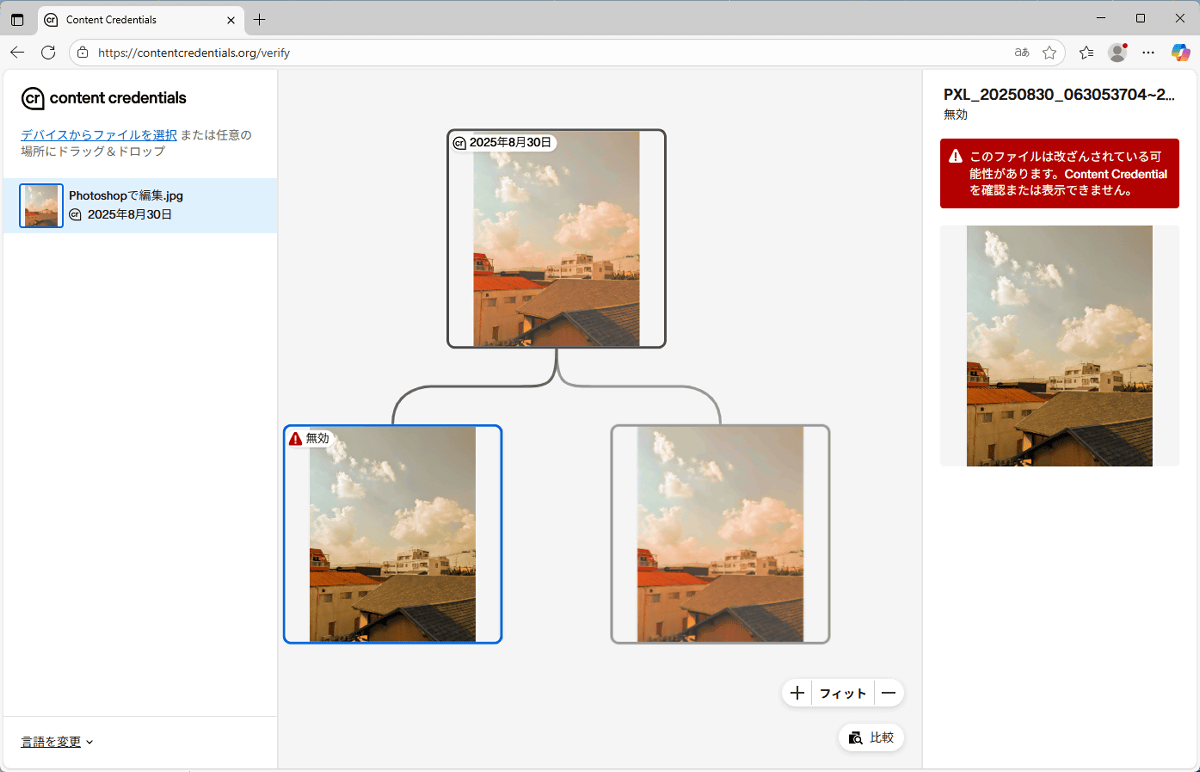
Task: Click the PXL_20250830 file name heading
Action: 1059,94
